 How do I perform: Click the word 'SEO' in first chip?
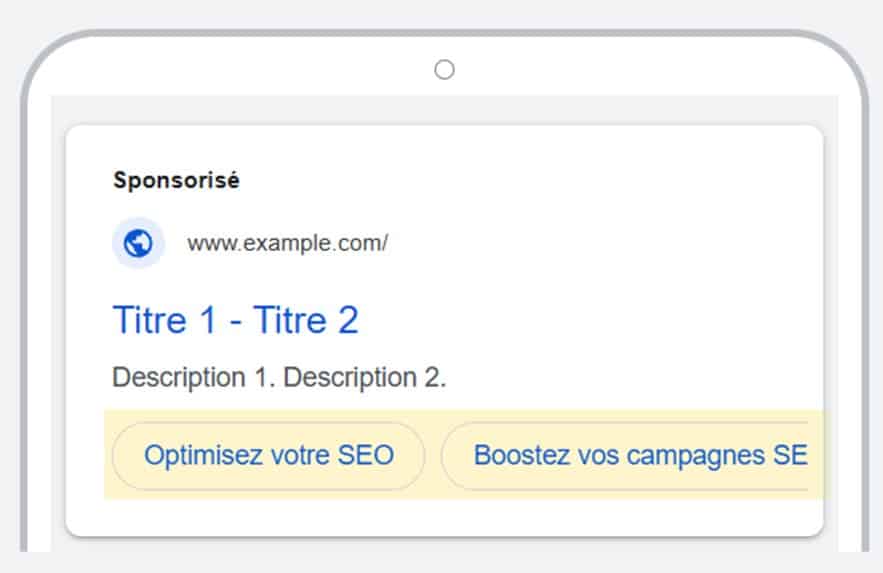tap(365, 455)
